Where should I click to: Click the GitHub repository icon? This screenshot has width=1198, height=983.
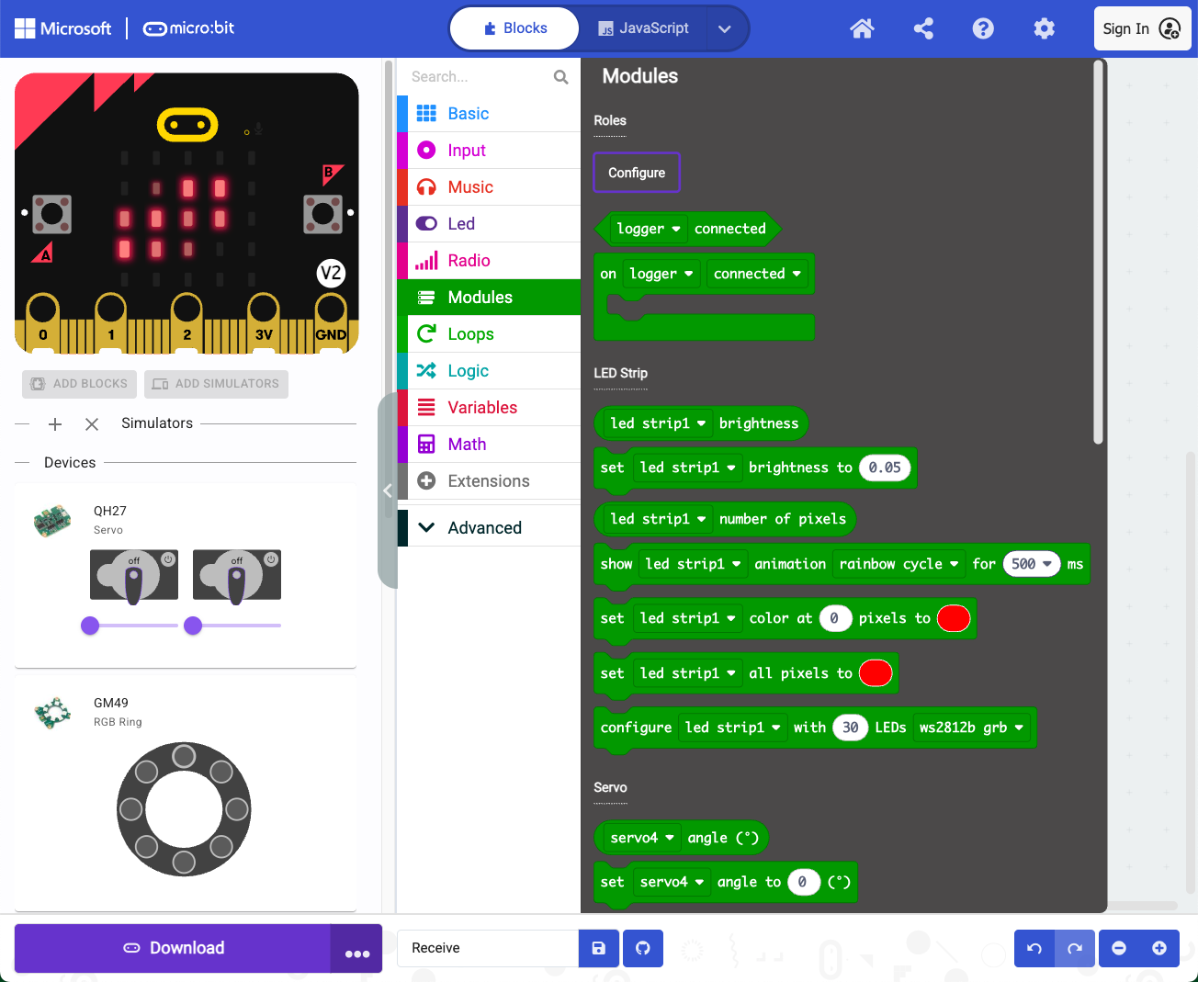[x=643, y=948]
